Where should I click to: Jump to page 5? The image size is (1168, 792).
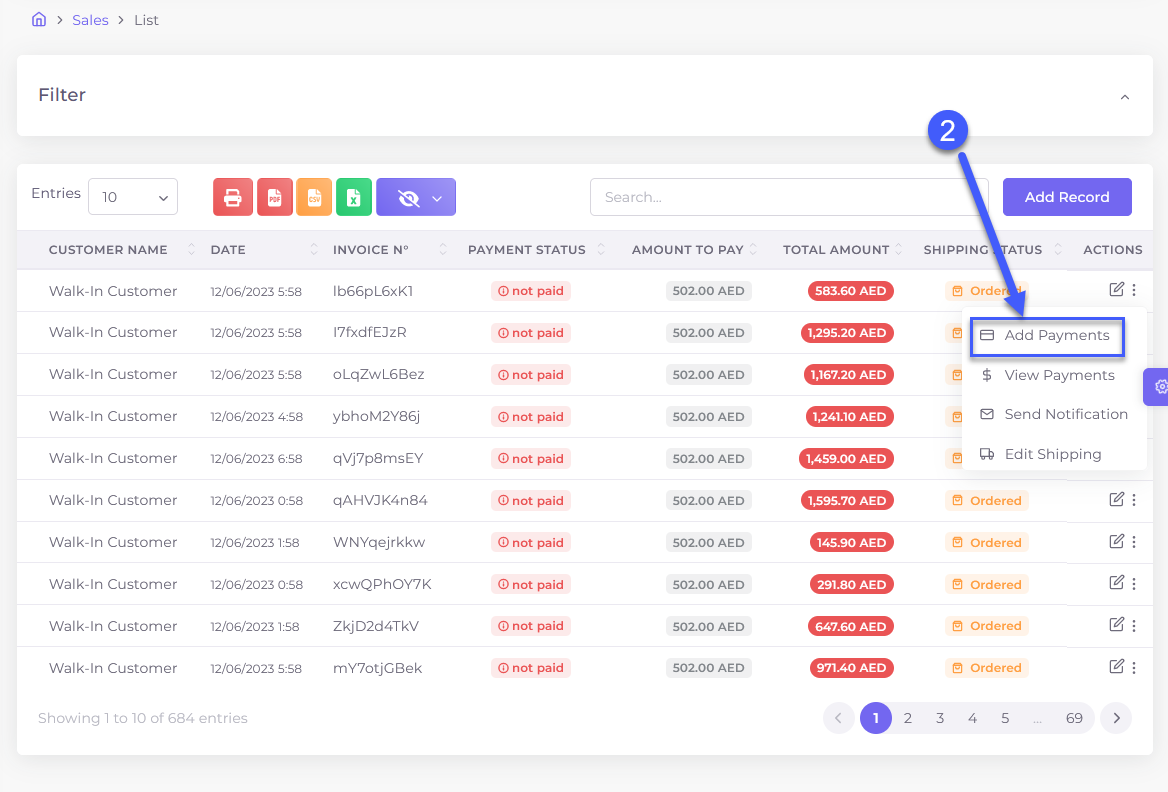1005,718
